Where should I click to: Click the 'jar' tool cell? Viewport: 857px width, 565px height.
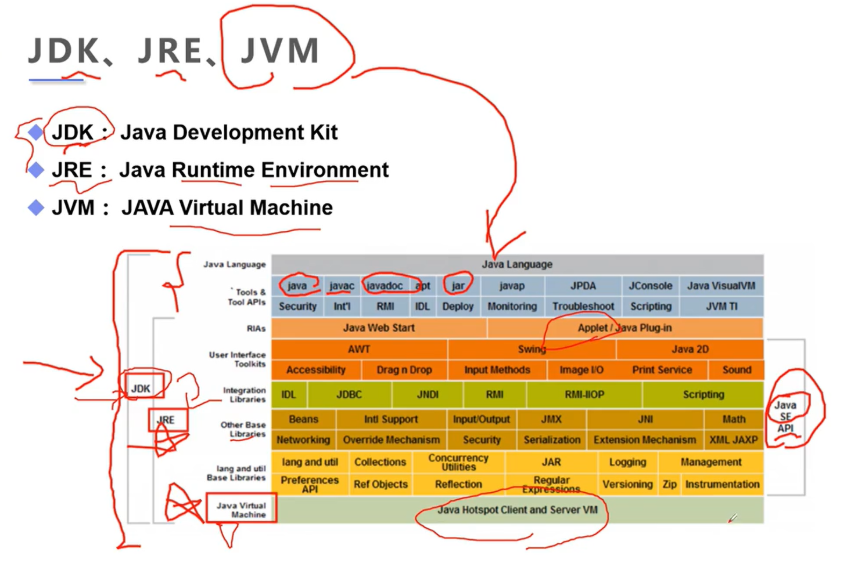(458, 286)
